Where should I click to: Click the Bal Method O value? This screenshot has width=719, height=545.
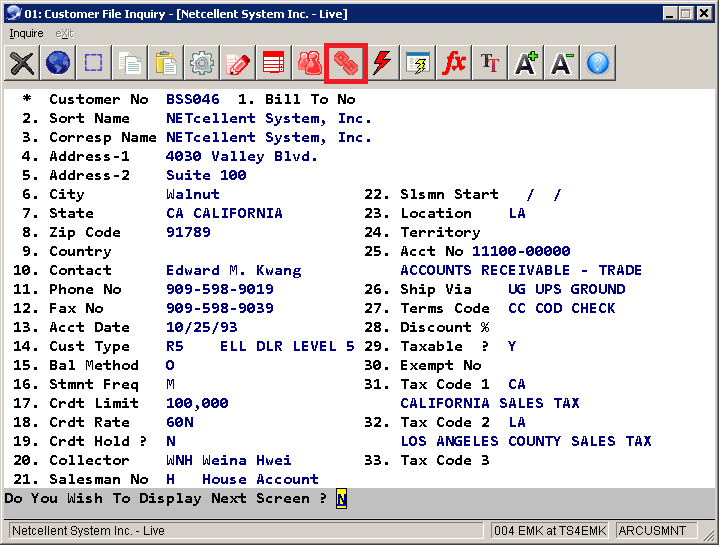click(170, 365)
